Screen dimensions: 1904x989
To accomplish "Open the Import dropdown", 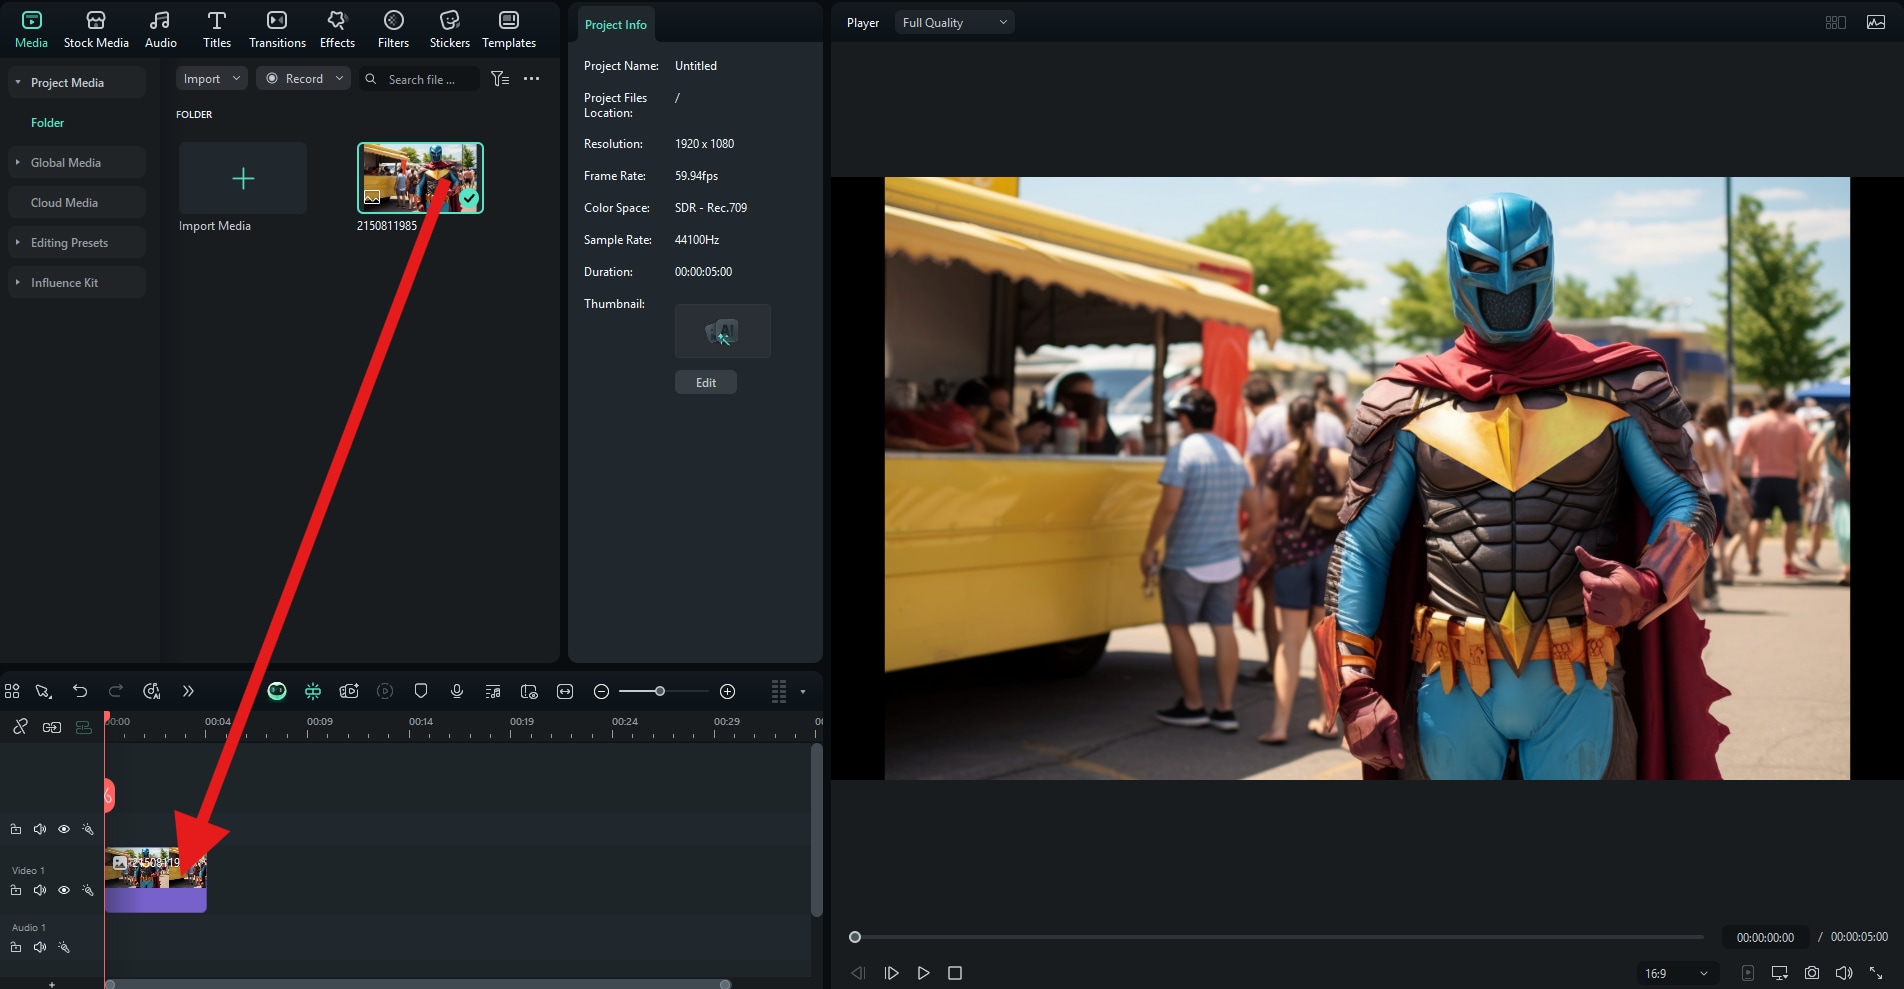I will coord(212,78).
